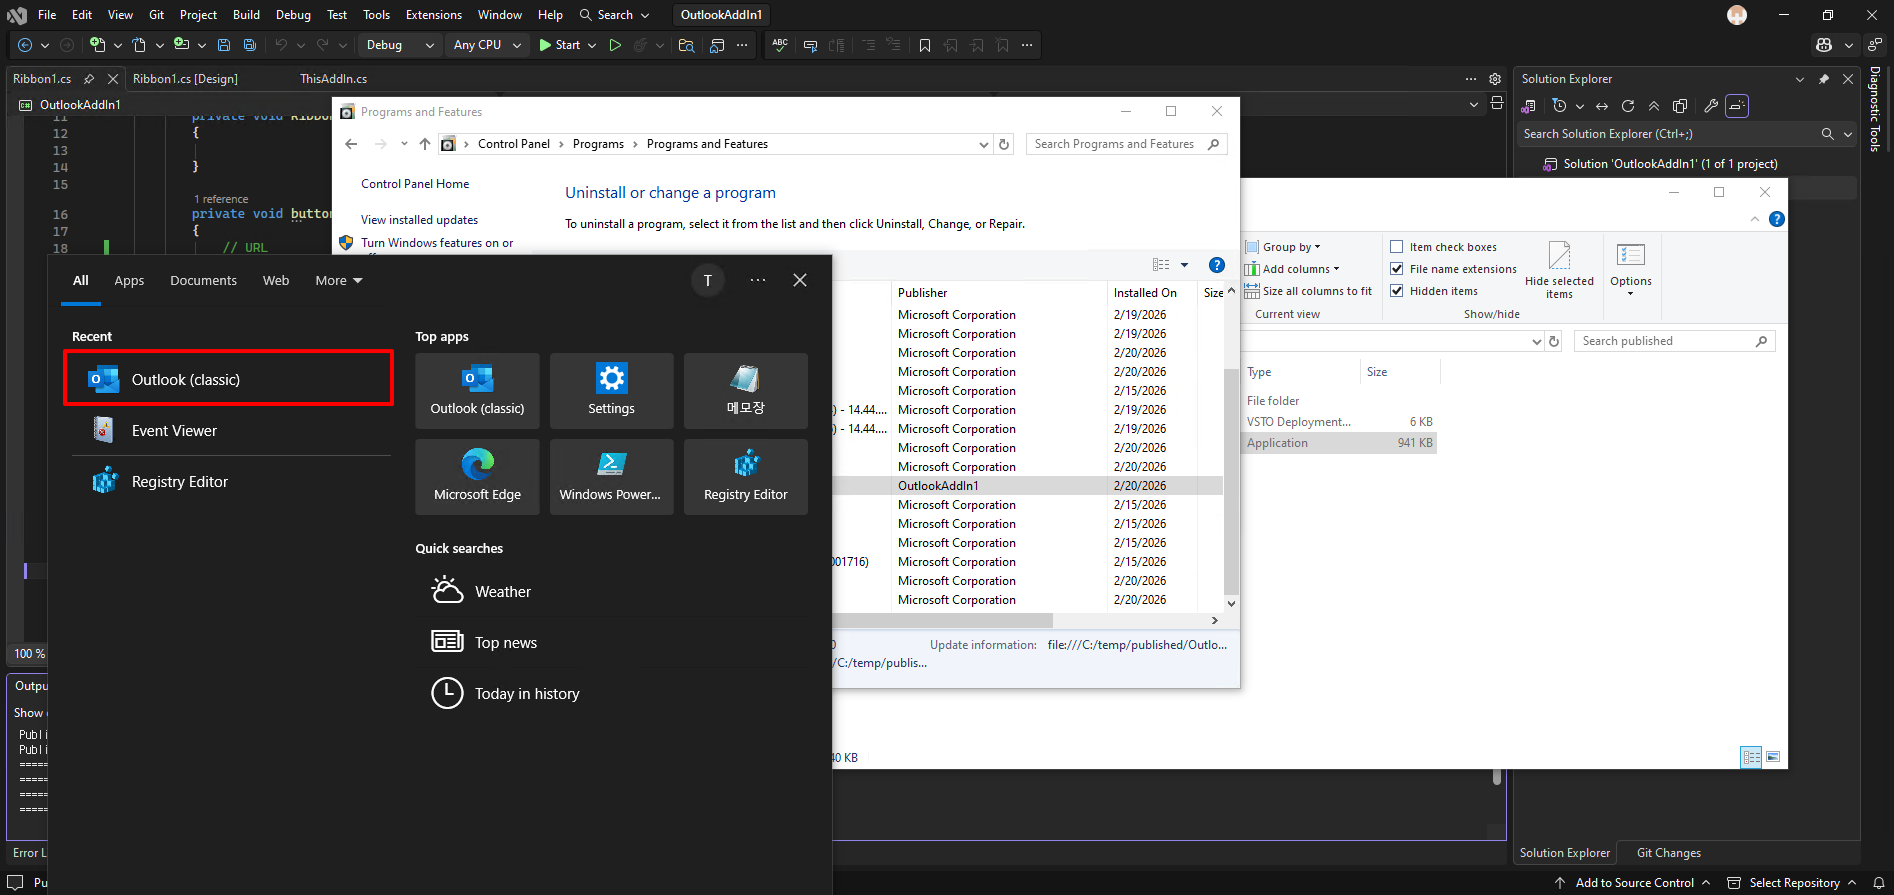Click the Save icon in Visual Studio toolbar
The width and height of the screenshot is (1894, 895).
point(224,45)
